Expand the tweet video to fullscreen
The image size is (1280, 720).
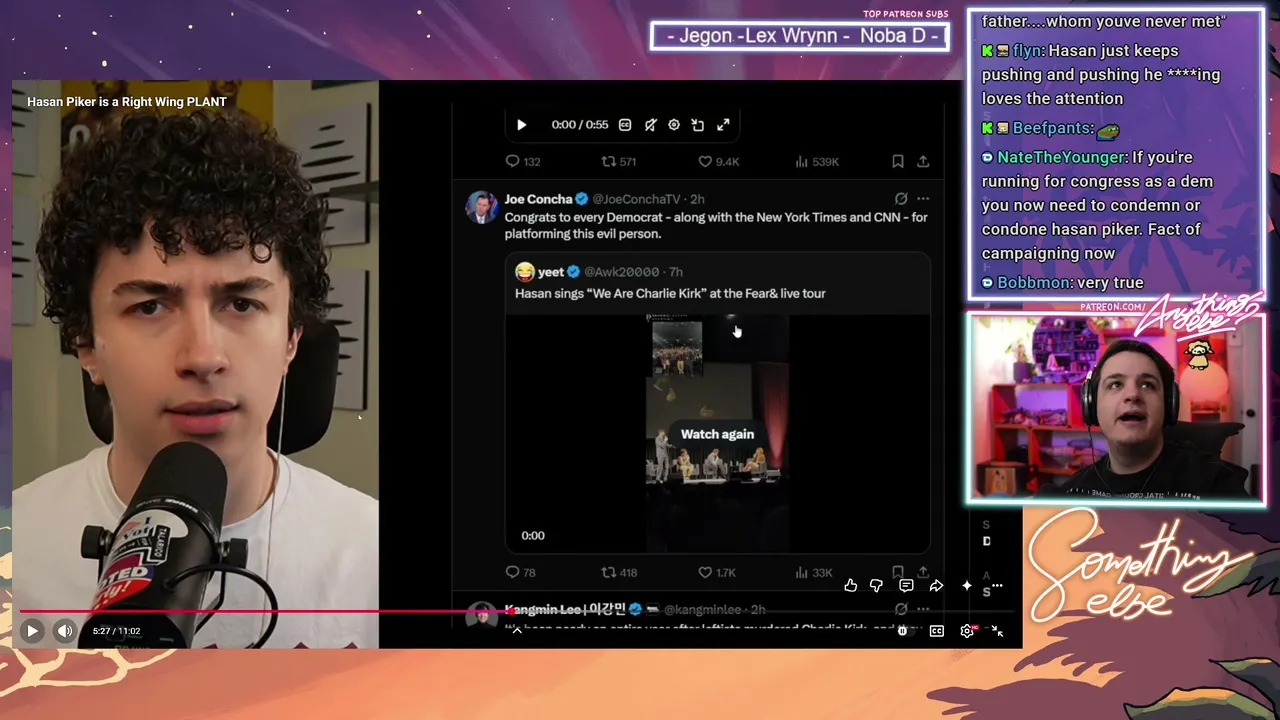[723, 125]
